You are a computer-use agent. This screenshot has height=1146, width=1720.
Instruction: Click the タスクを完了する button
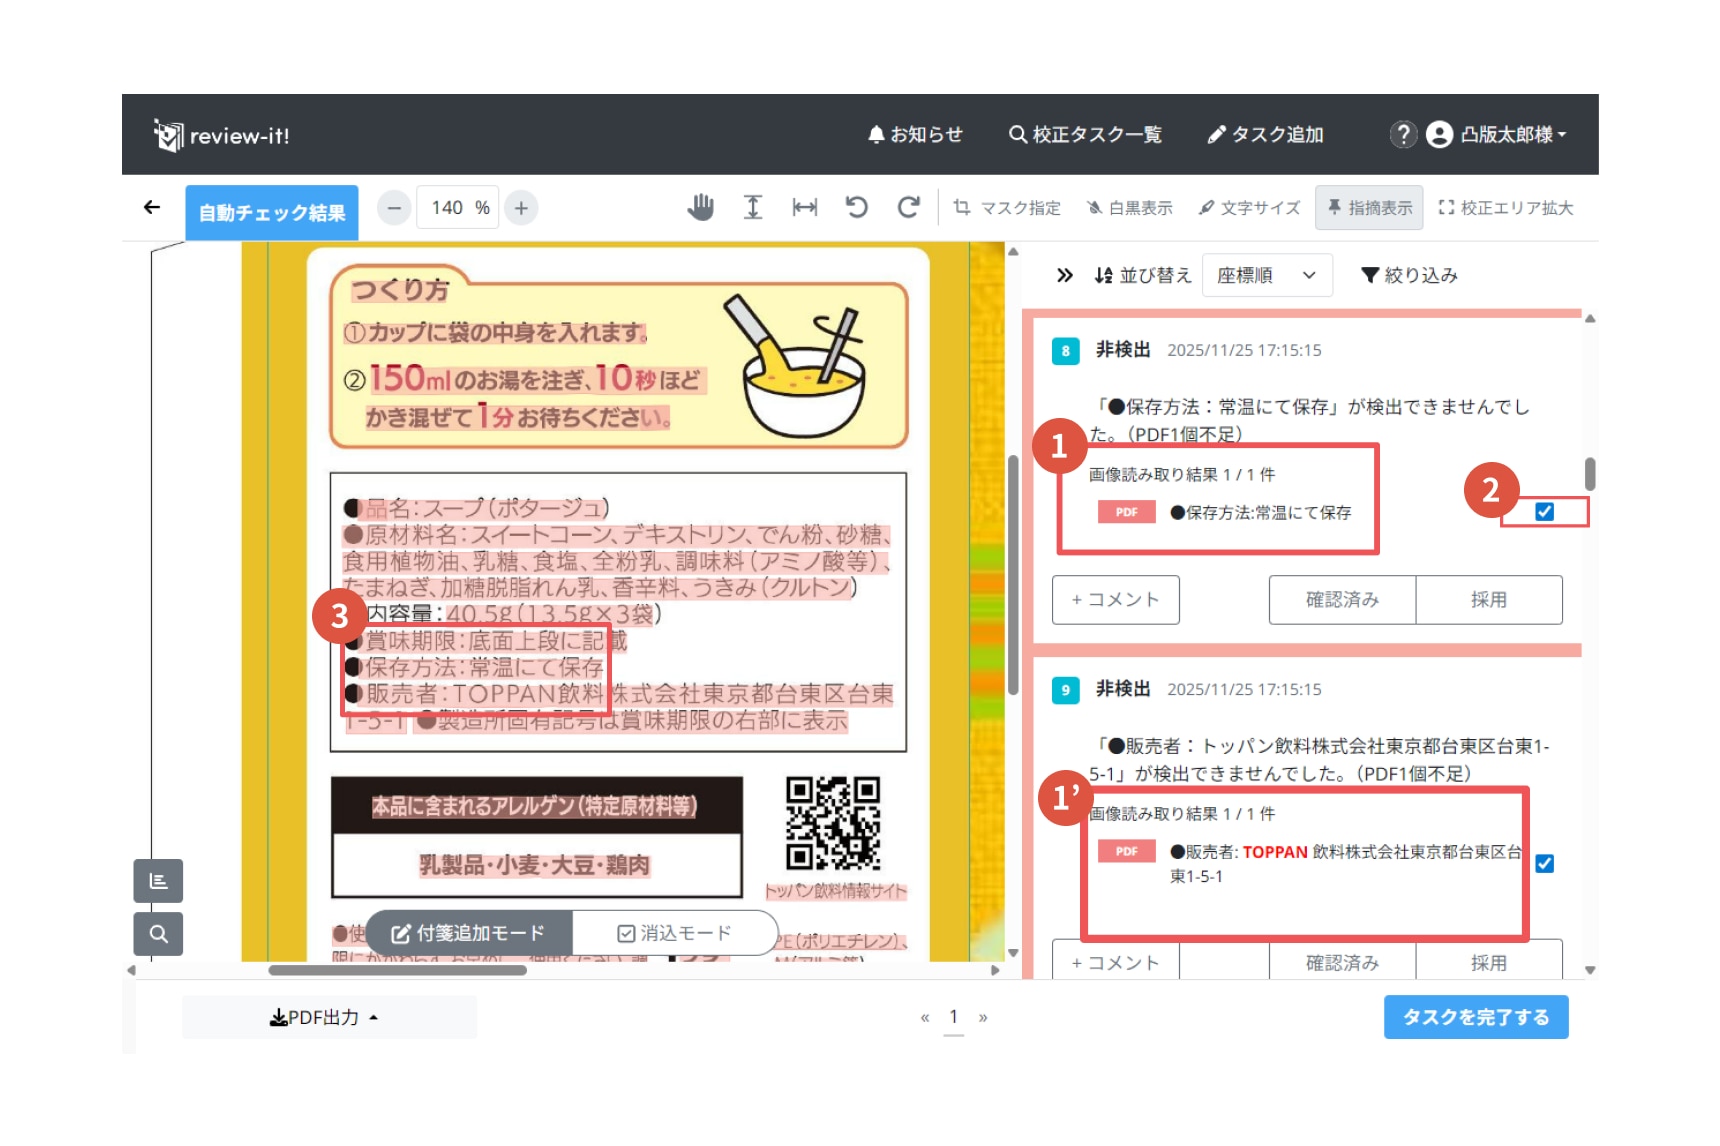pyautogui.click(x=1475, y=1017)
